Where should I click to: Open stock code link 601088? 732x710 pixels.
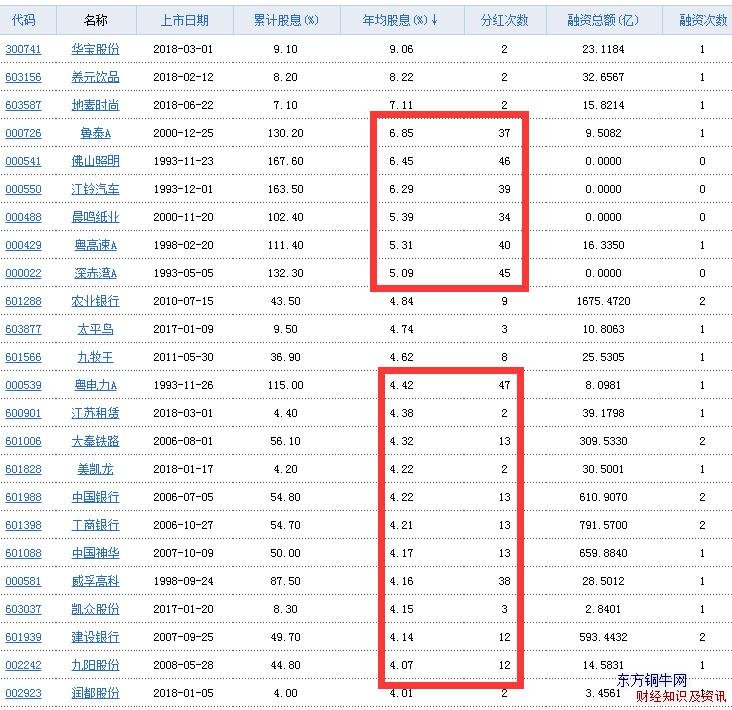pyautogui.click(x=23, y=553)
